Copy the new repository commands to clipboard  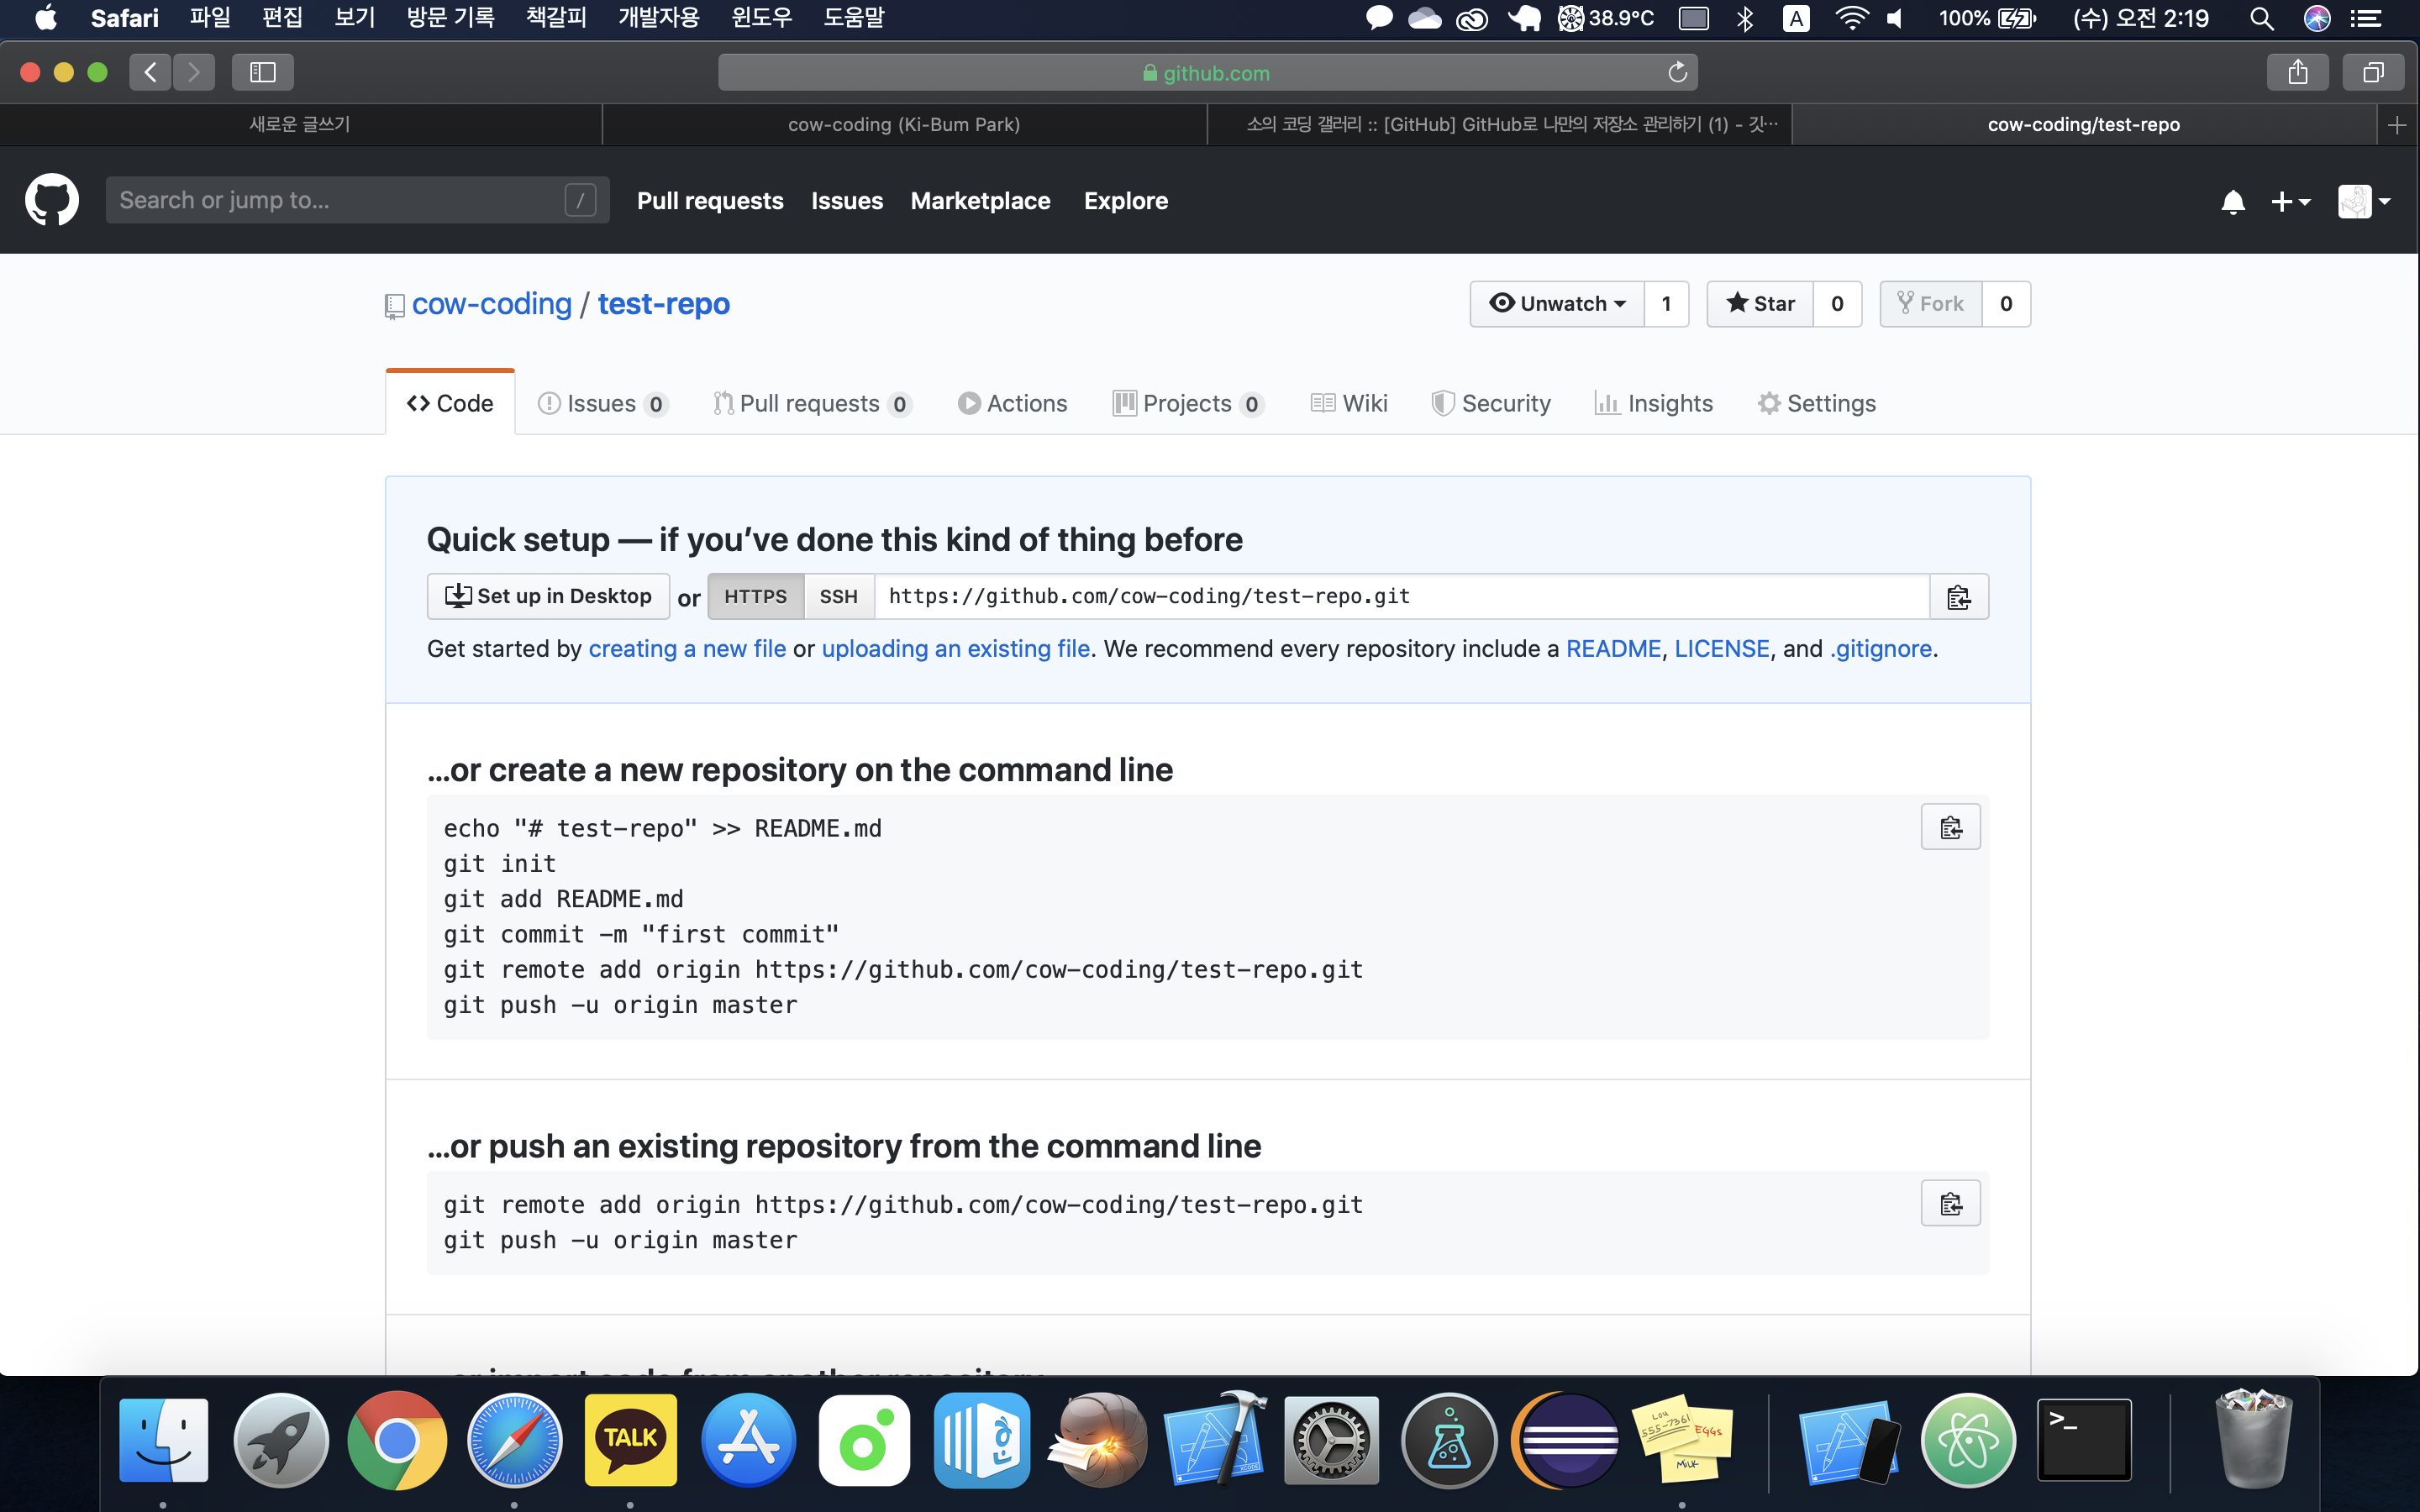pyautogui.click(x=1950, y=828)
